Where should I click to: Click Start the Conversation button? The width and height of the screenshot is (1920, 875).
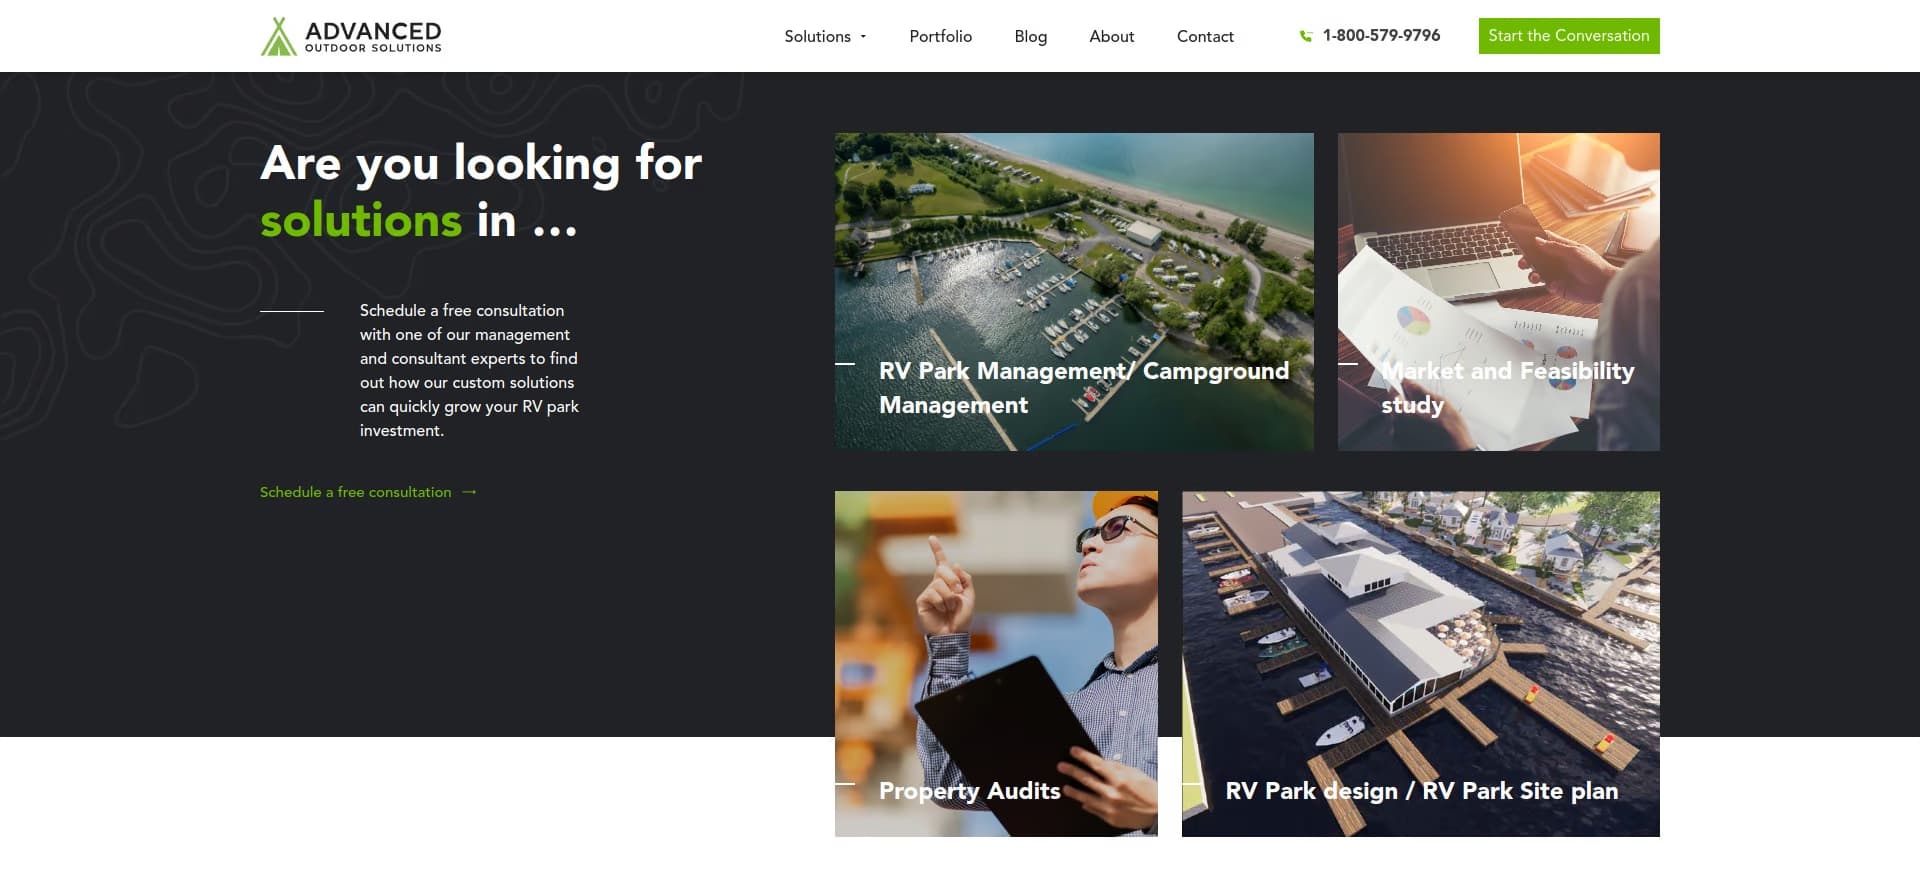tap(1569, 36)
